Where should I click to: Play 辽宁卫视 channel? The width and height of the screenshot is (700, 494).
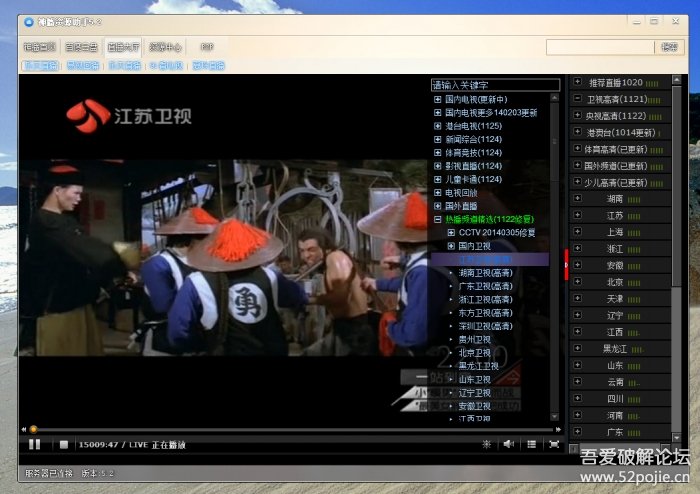[475, 393]
